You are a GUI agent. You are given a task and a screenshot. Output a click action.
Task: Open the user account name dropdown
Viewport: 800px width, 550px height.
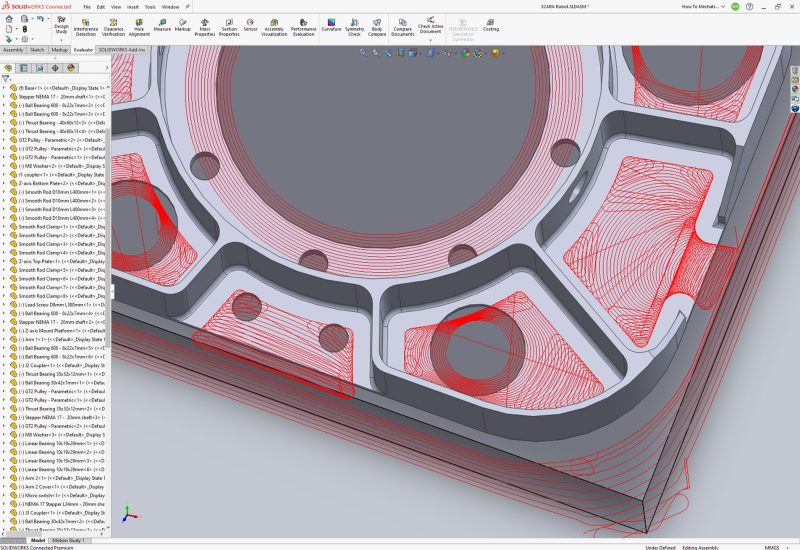(x=704, y=7)
